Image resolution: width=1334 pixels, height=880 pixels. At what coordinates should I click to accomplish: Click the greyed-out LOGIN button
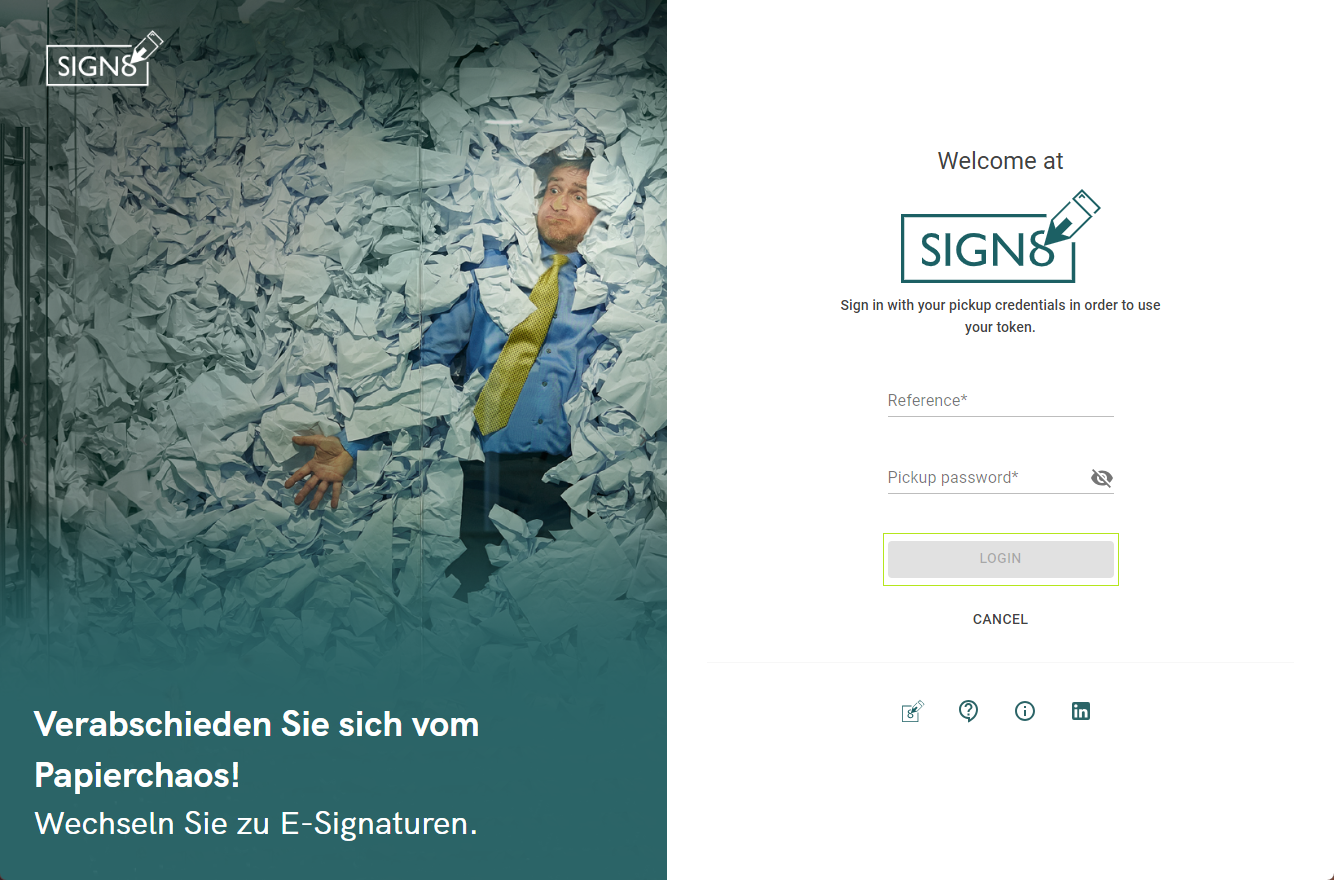(x=1000, y=559)
